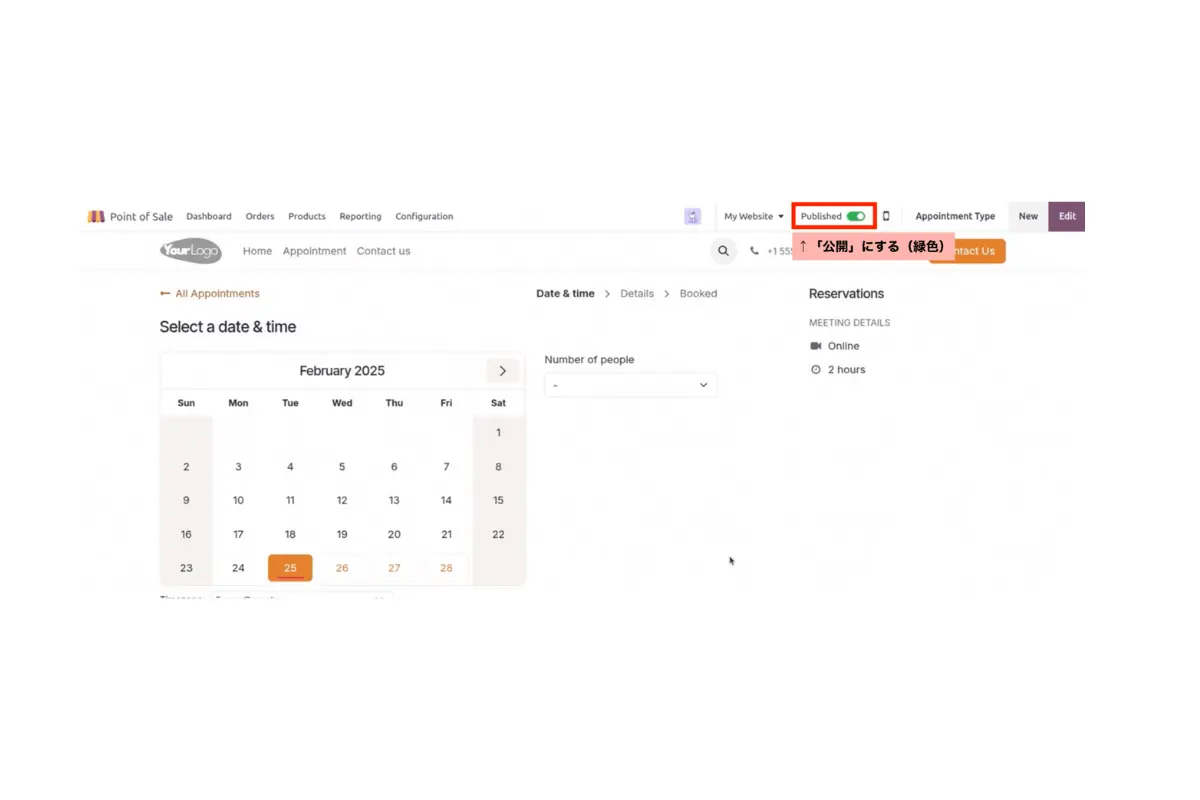Click the phone number icon in header
Viewport: 1200px width, 800px height.
755,251
